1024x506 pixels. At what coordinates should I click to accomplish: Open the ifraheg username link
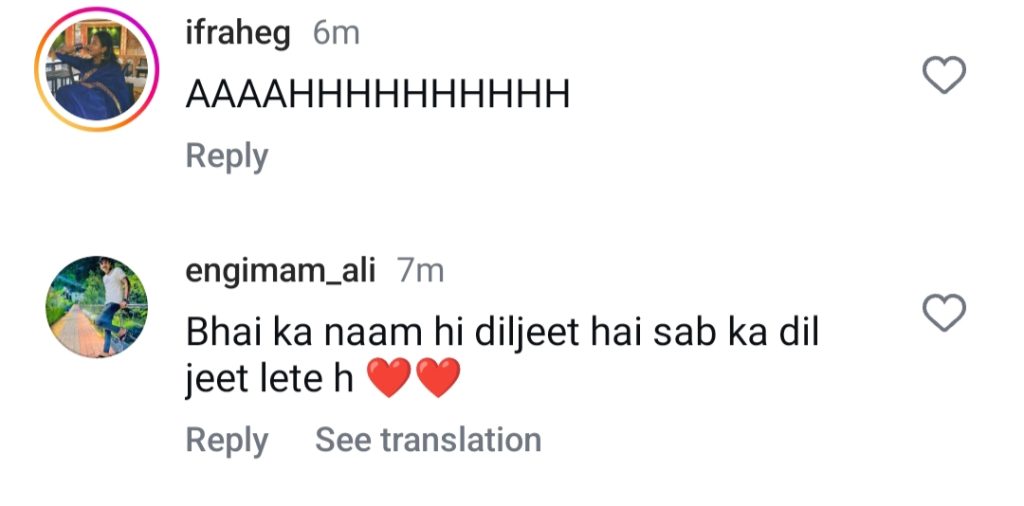coord(238,34)
